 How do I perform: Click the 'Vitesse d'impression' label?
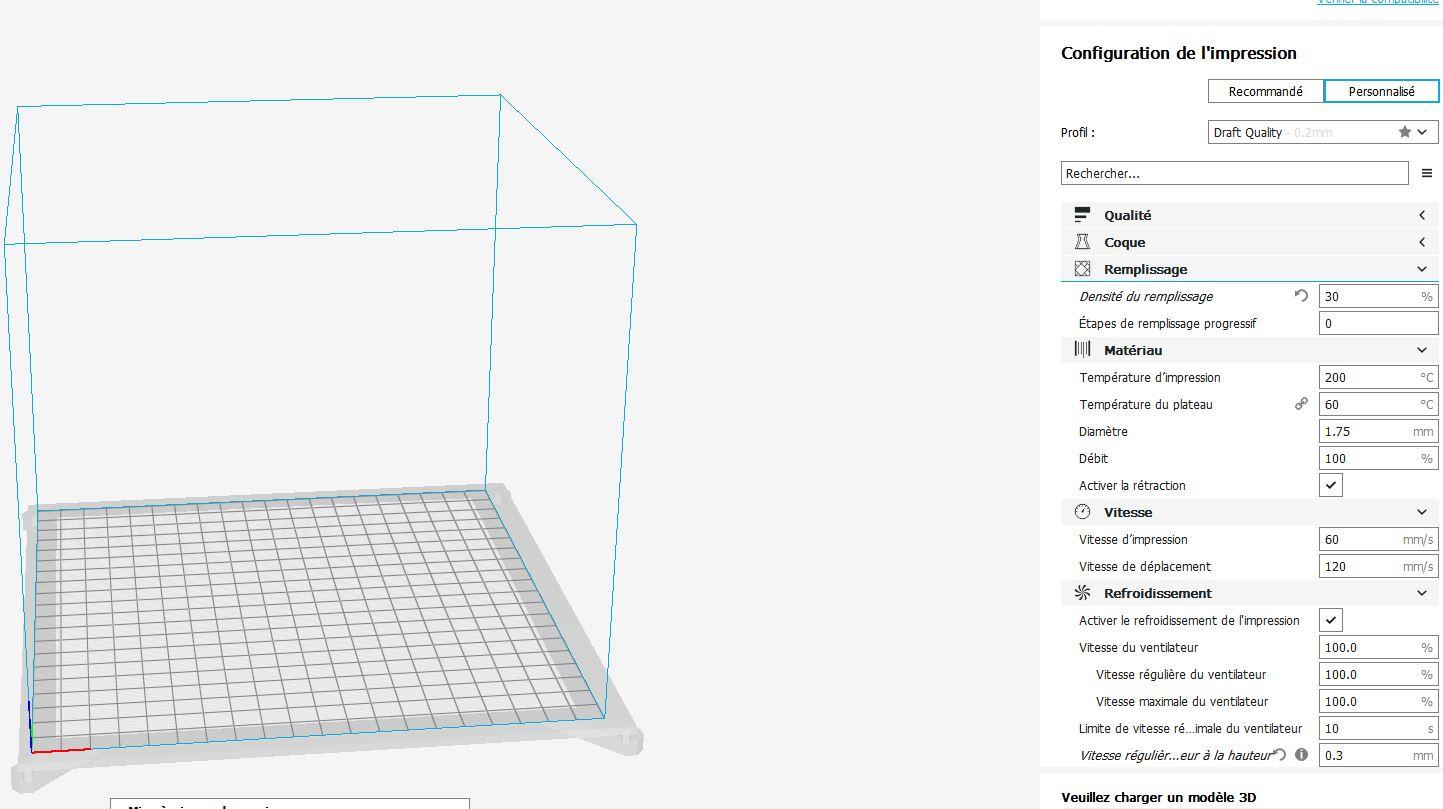[1133, 539]
